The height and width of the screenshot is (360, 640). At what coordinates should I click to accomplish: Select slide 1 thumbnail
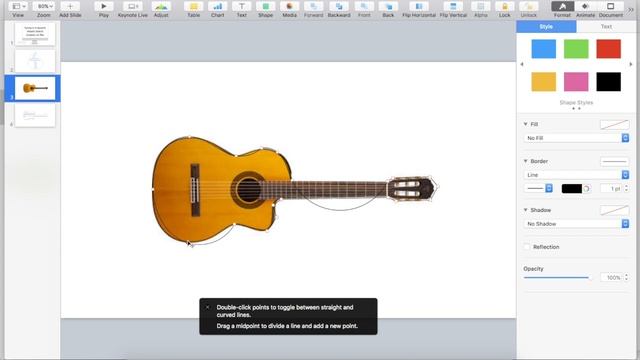click(35, 34)
